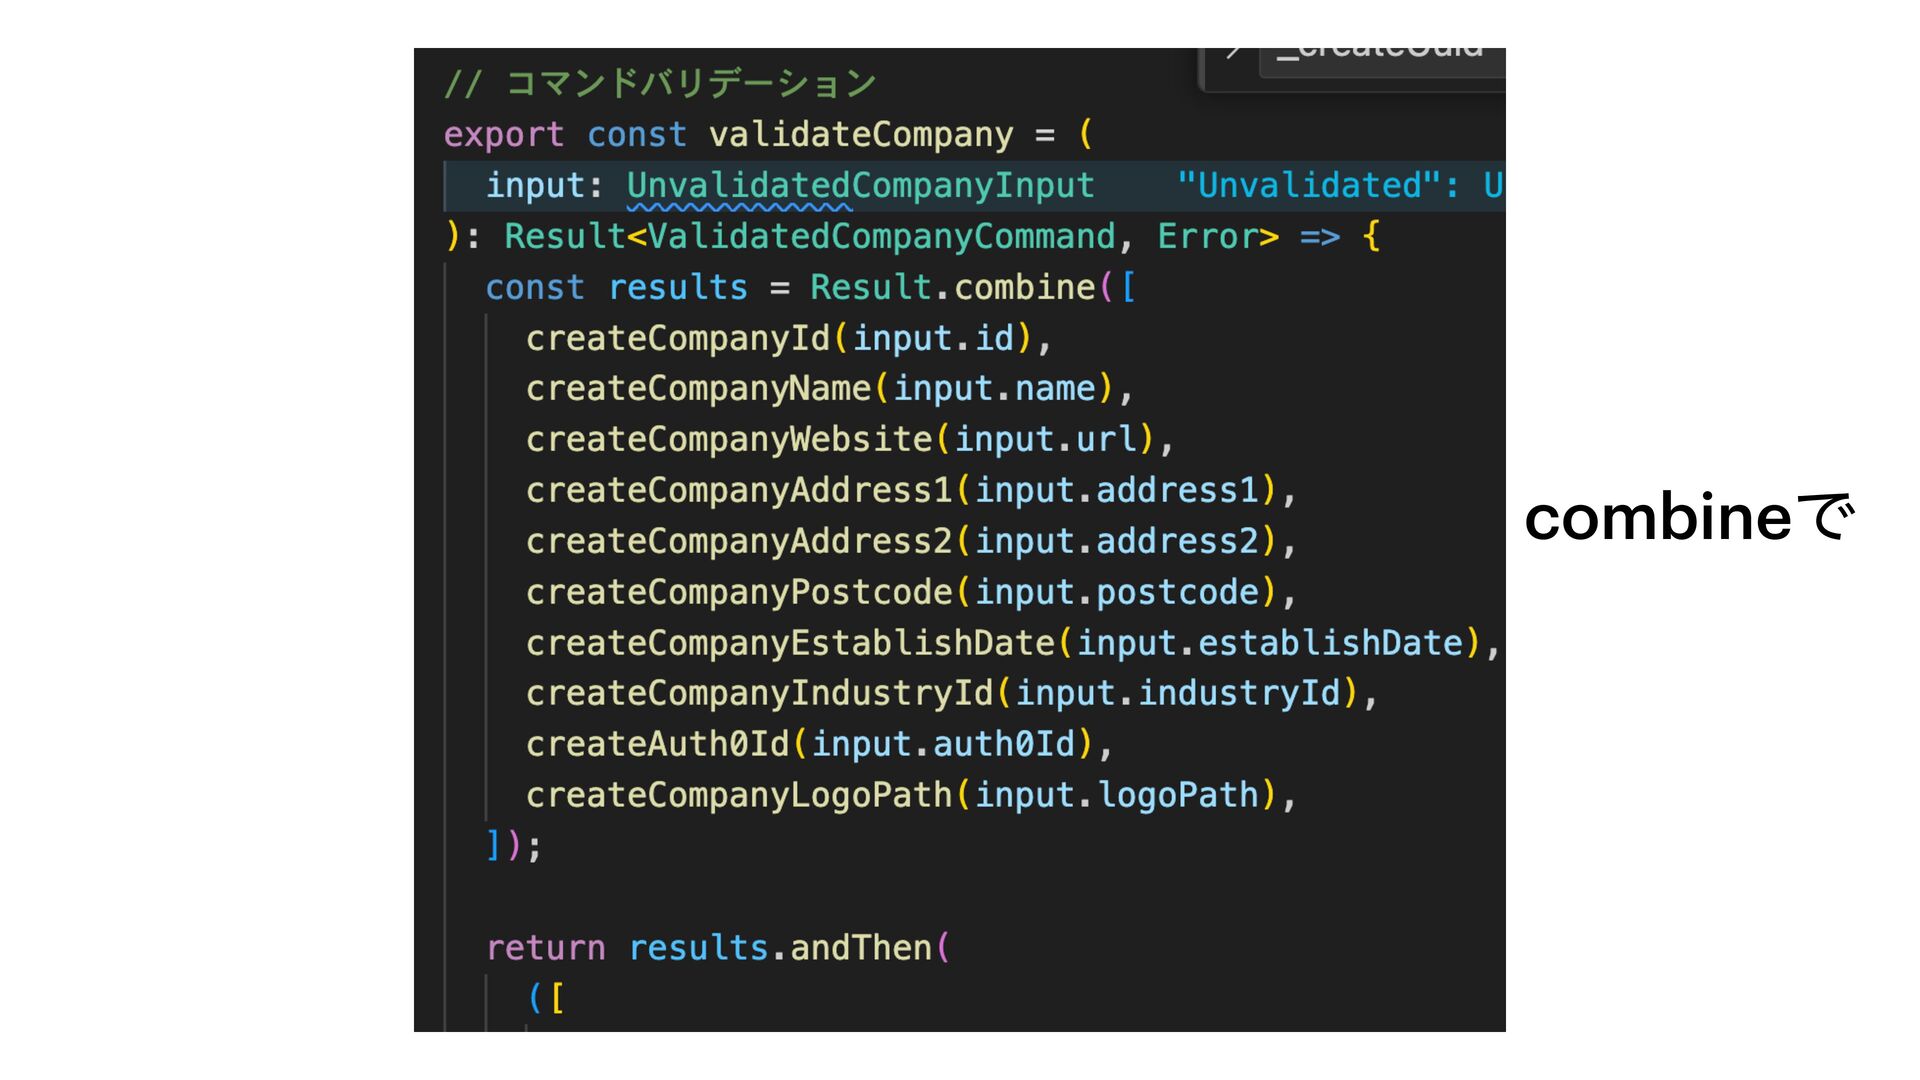Image resolution: width=1920 pixels, height=1080 pixels.
Task: Click the createCompanyEstablishDate function call
Action: (x=790, y=643)
